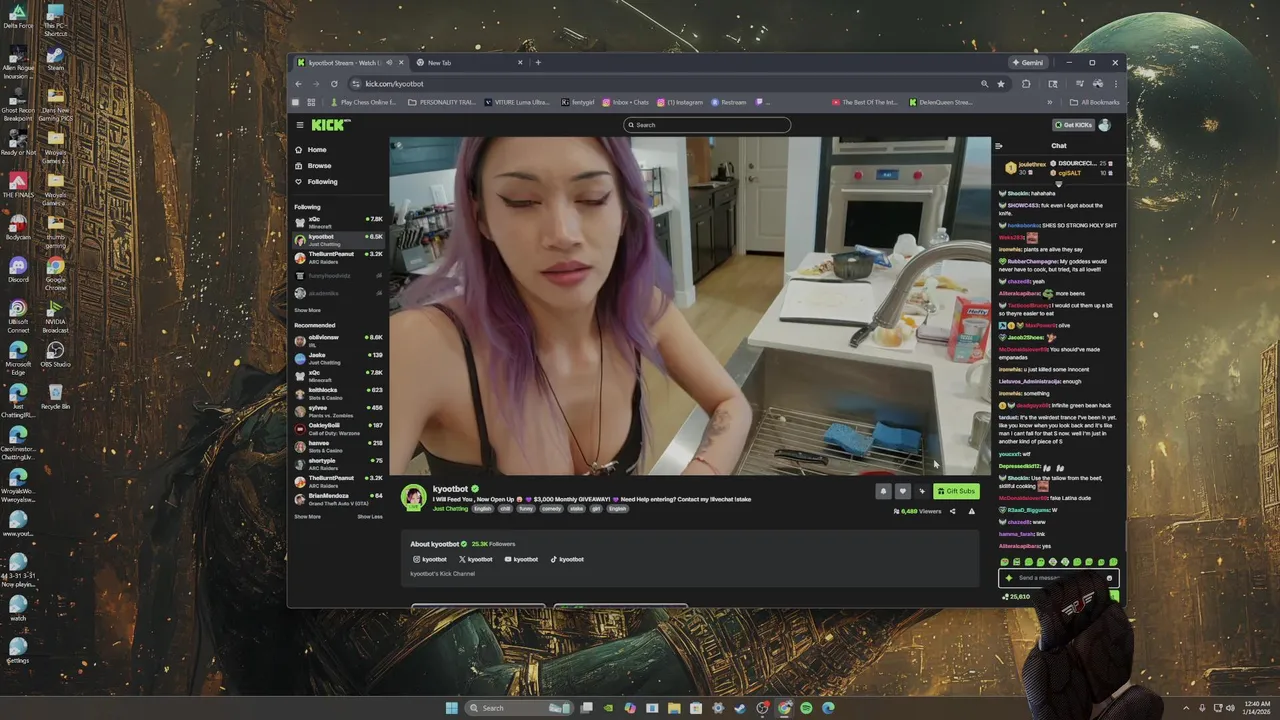Collapse the chat panel icon

[x=998, y=146]
